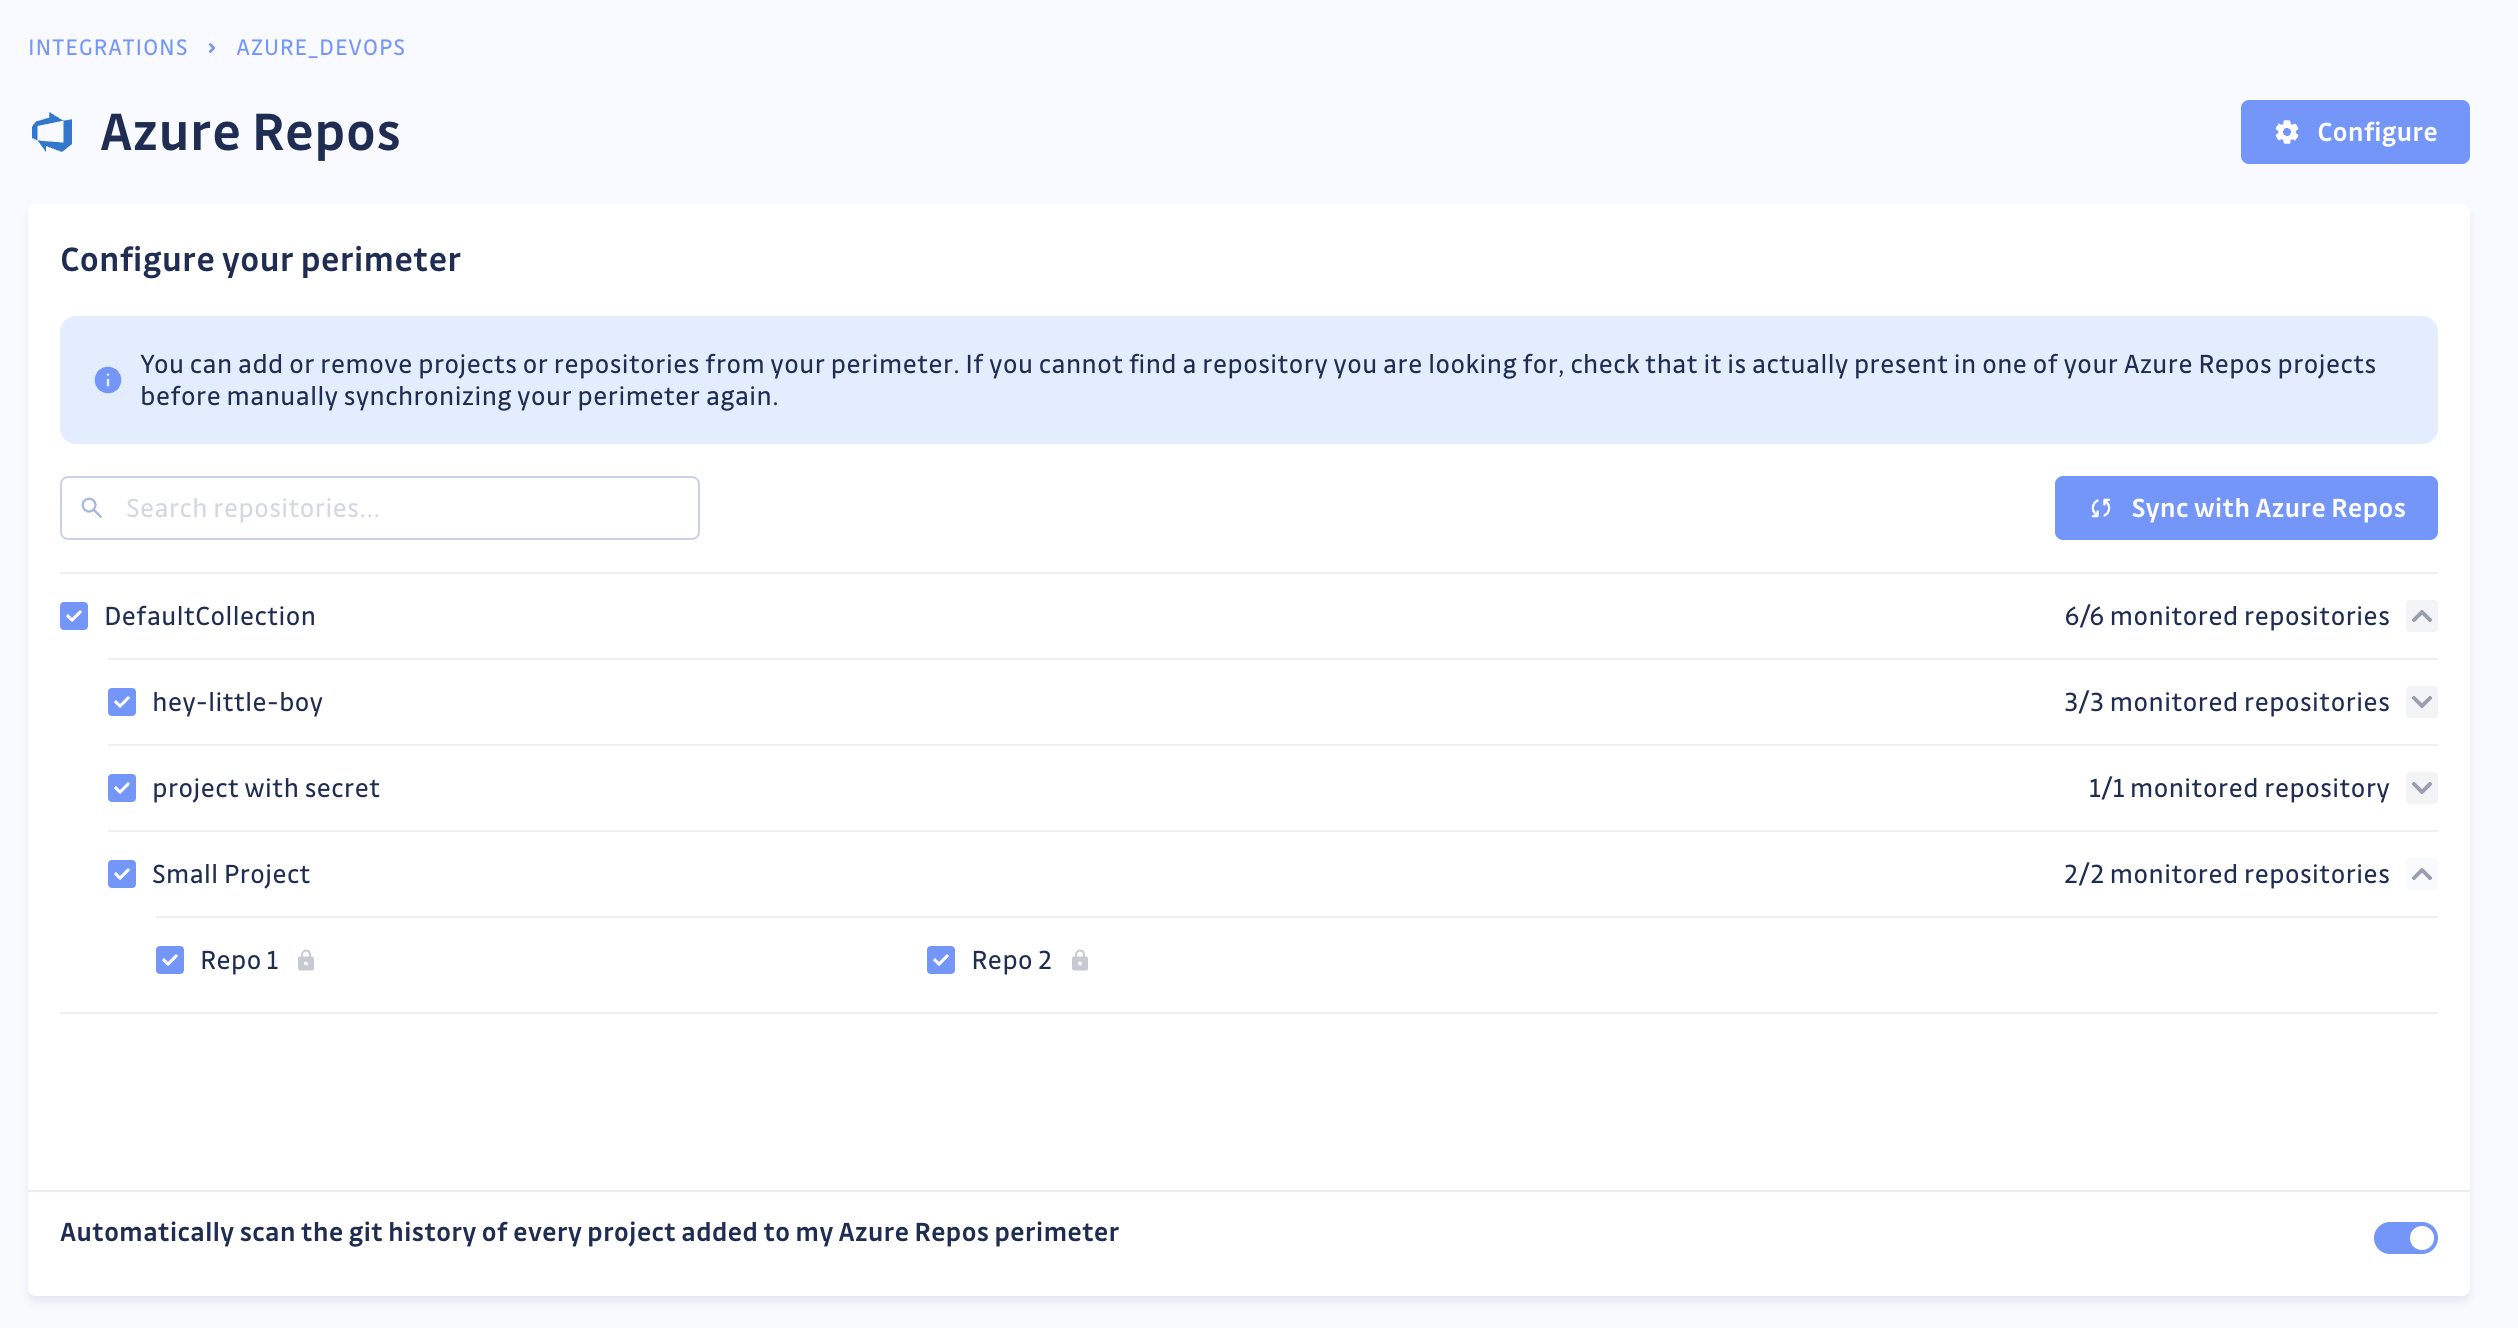Image resolution: width=2518 pixels, height=1328 pixels.
Task: Focus the Search repositories field
Action: pos(380,508)
